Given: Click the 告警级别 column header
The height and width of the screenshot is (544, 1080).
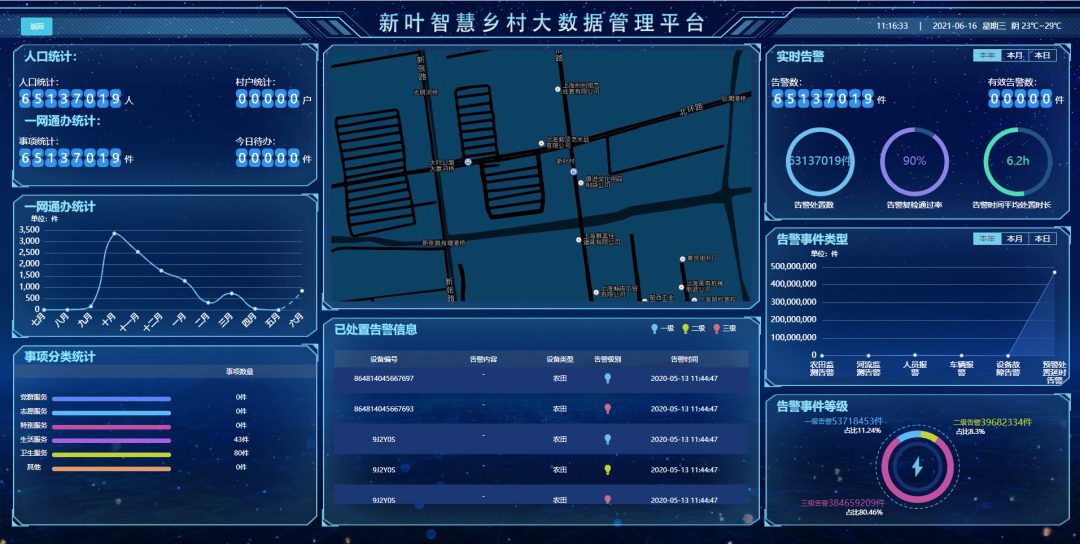Looking at the screenshot, I should [x=608, y=359].
